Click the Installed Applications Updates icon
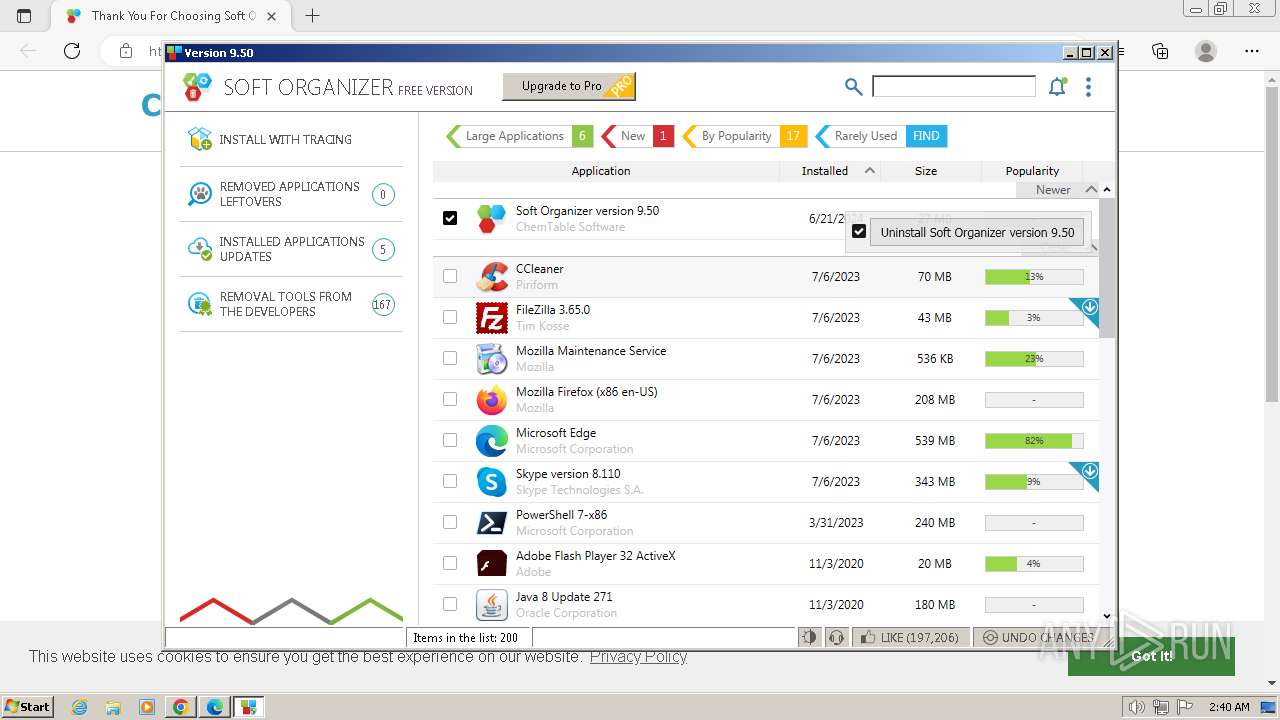 (200, 249)
